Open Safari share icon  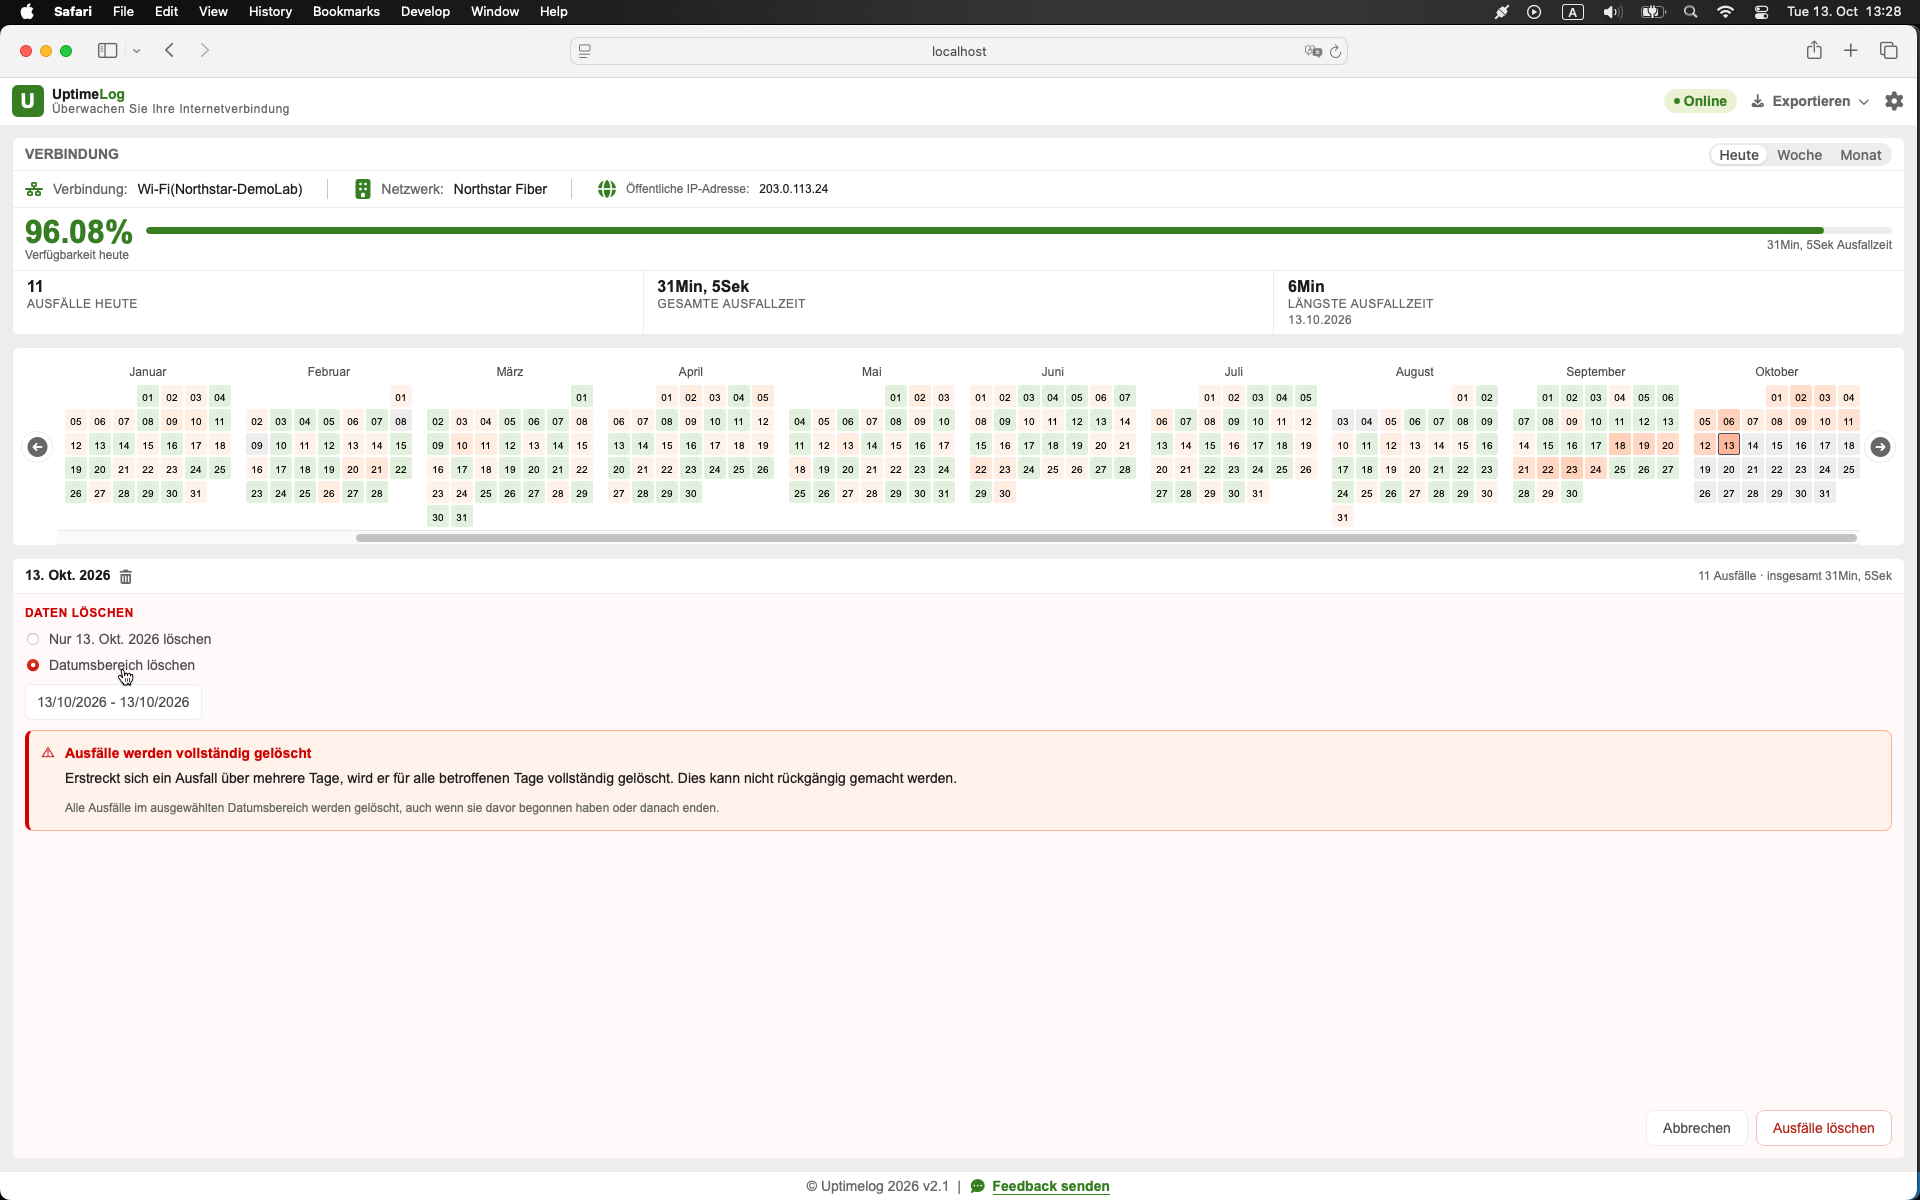[1814, 51]
